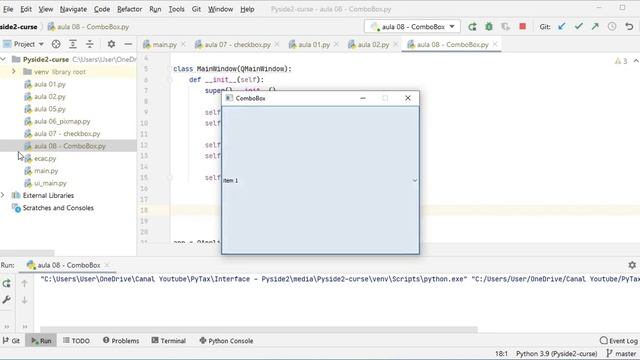Open the Python Console tool window
This screenshot has height=360, width=640.
(x=226, y=340)
